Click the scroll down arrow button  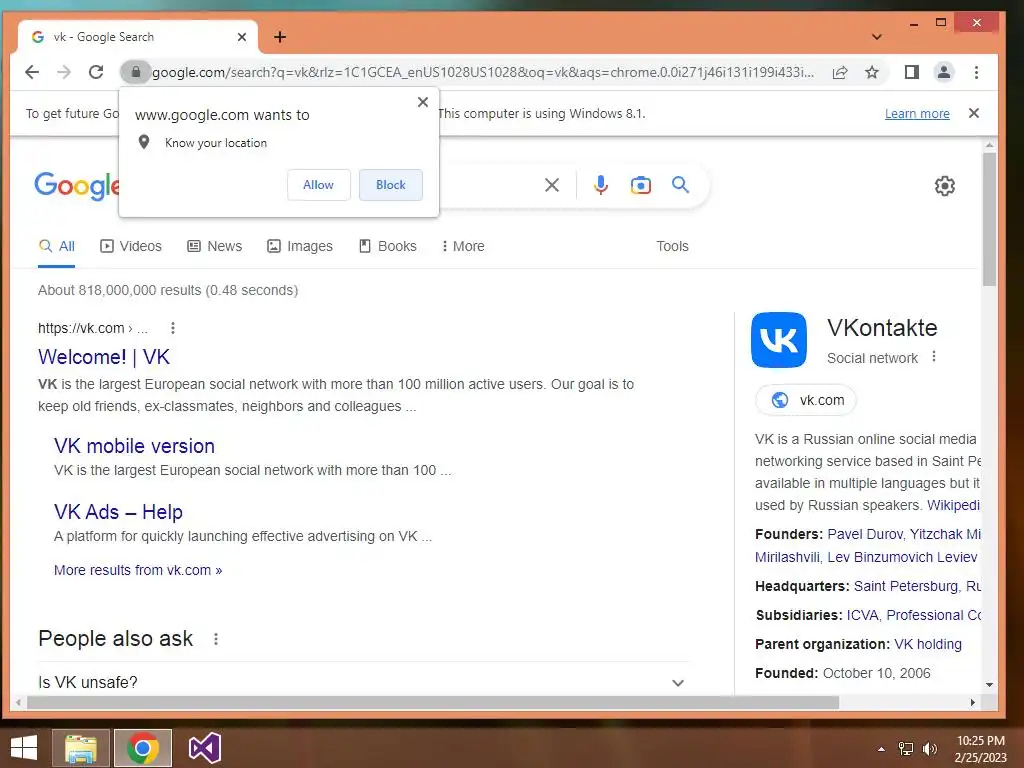pos(989,684)
